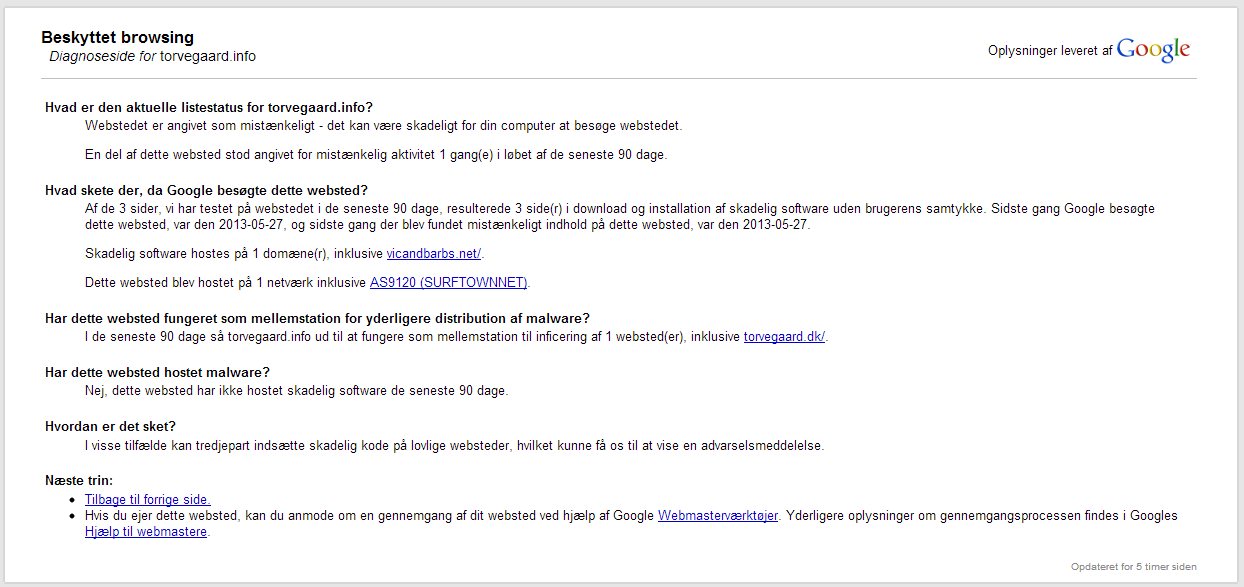Image resolution: width=1244 pixels, height=587 pixels.
Task: Click the Nej, dette websted har ikke hostet text
Action: 297,390
